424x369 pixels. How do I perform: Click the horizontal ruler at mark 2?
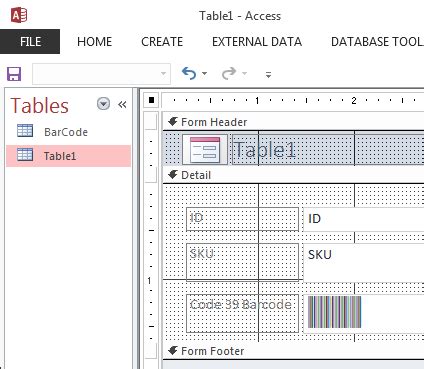click(354, 100)
